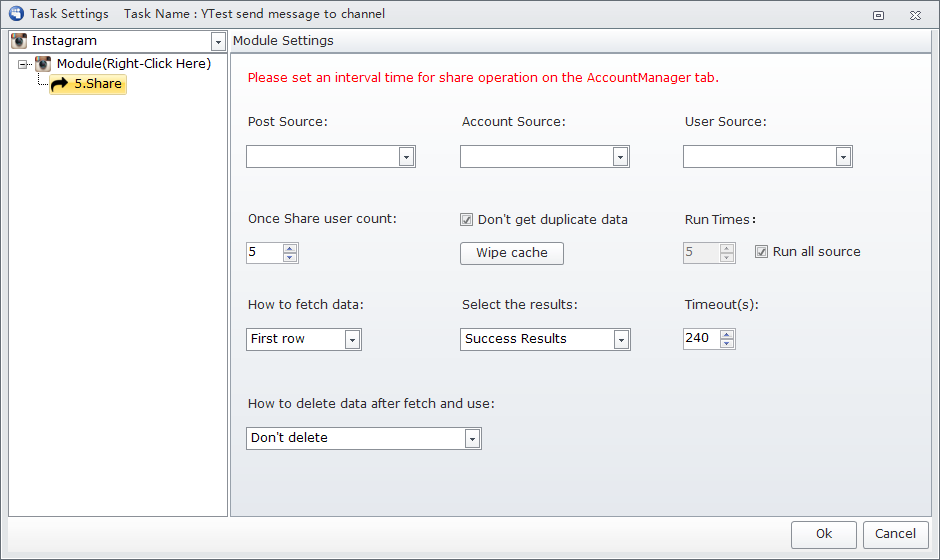Open the Success Results dropdown

click(621, 340)
